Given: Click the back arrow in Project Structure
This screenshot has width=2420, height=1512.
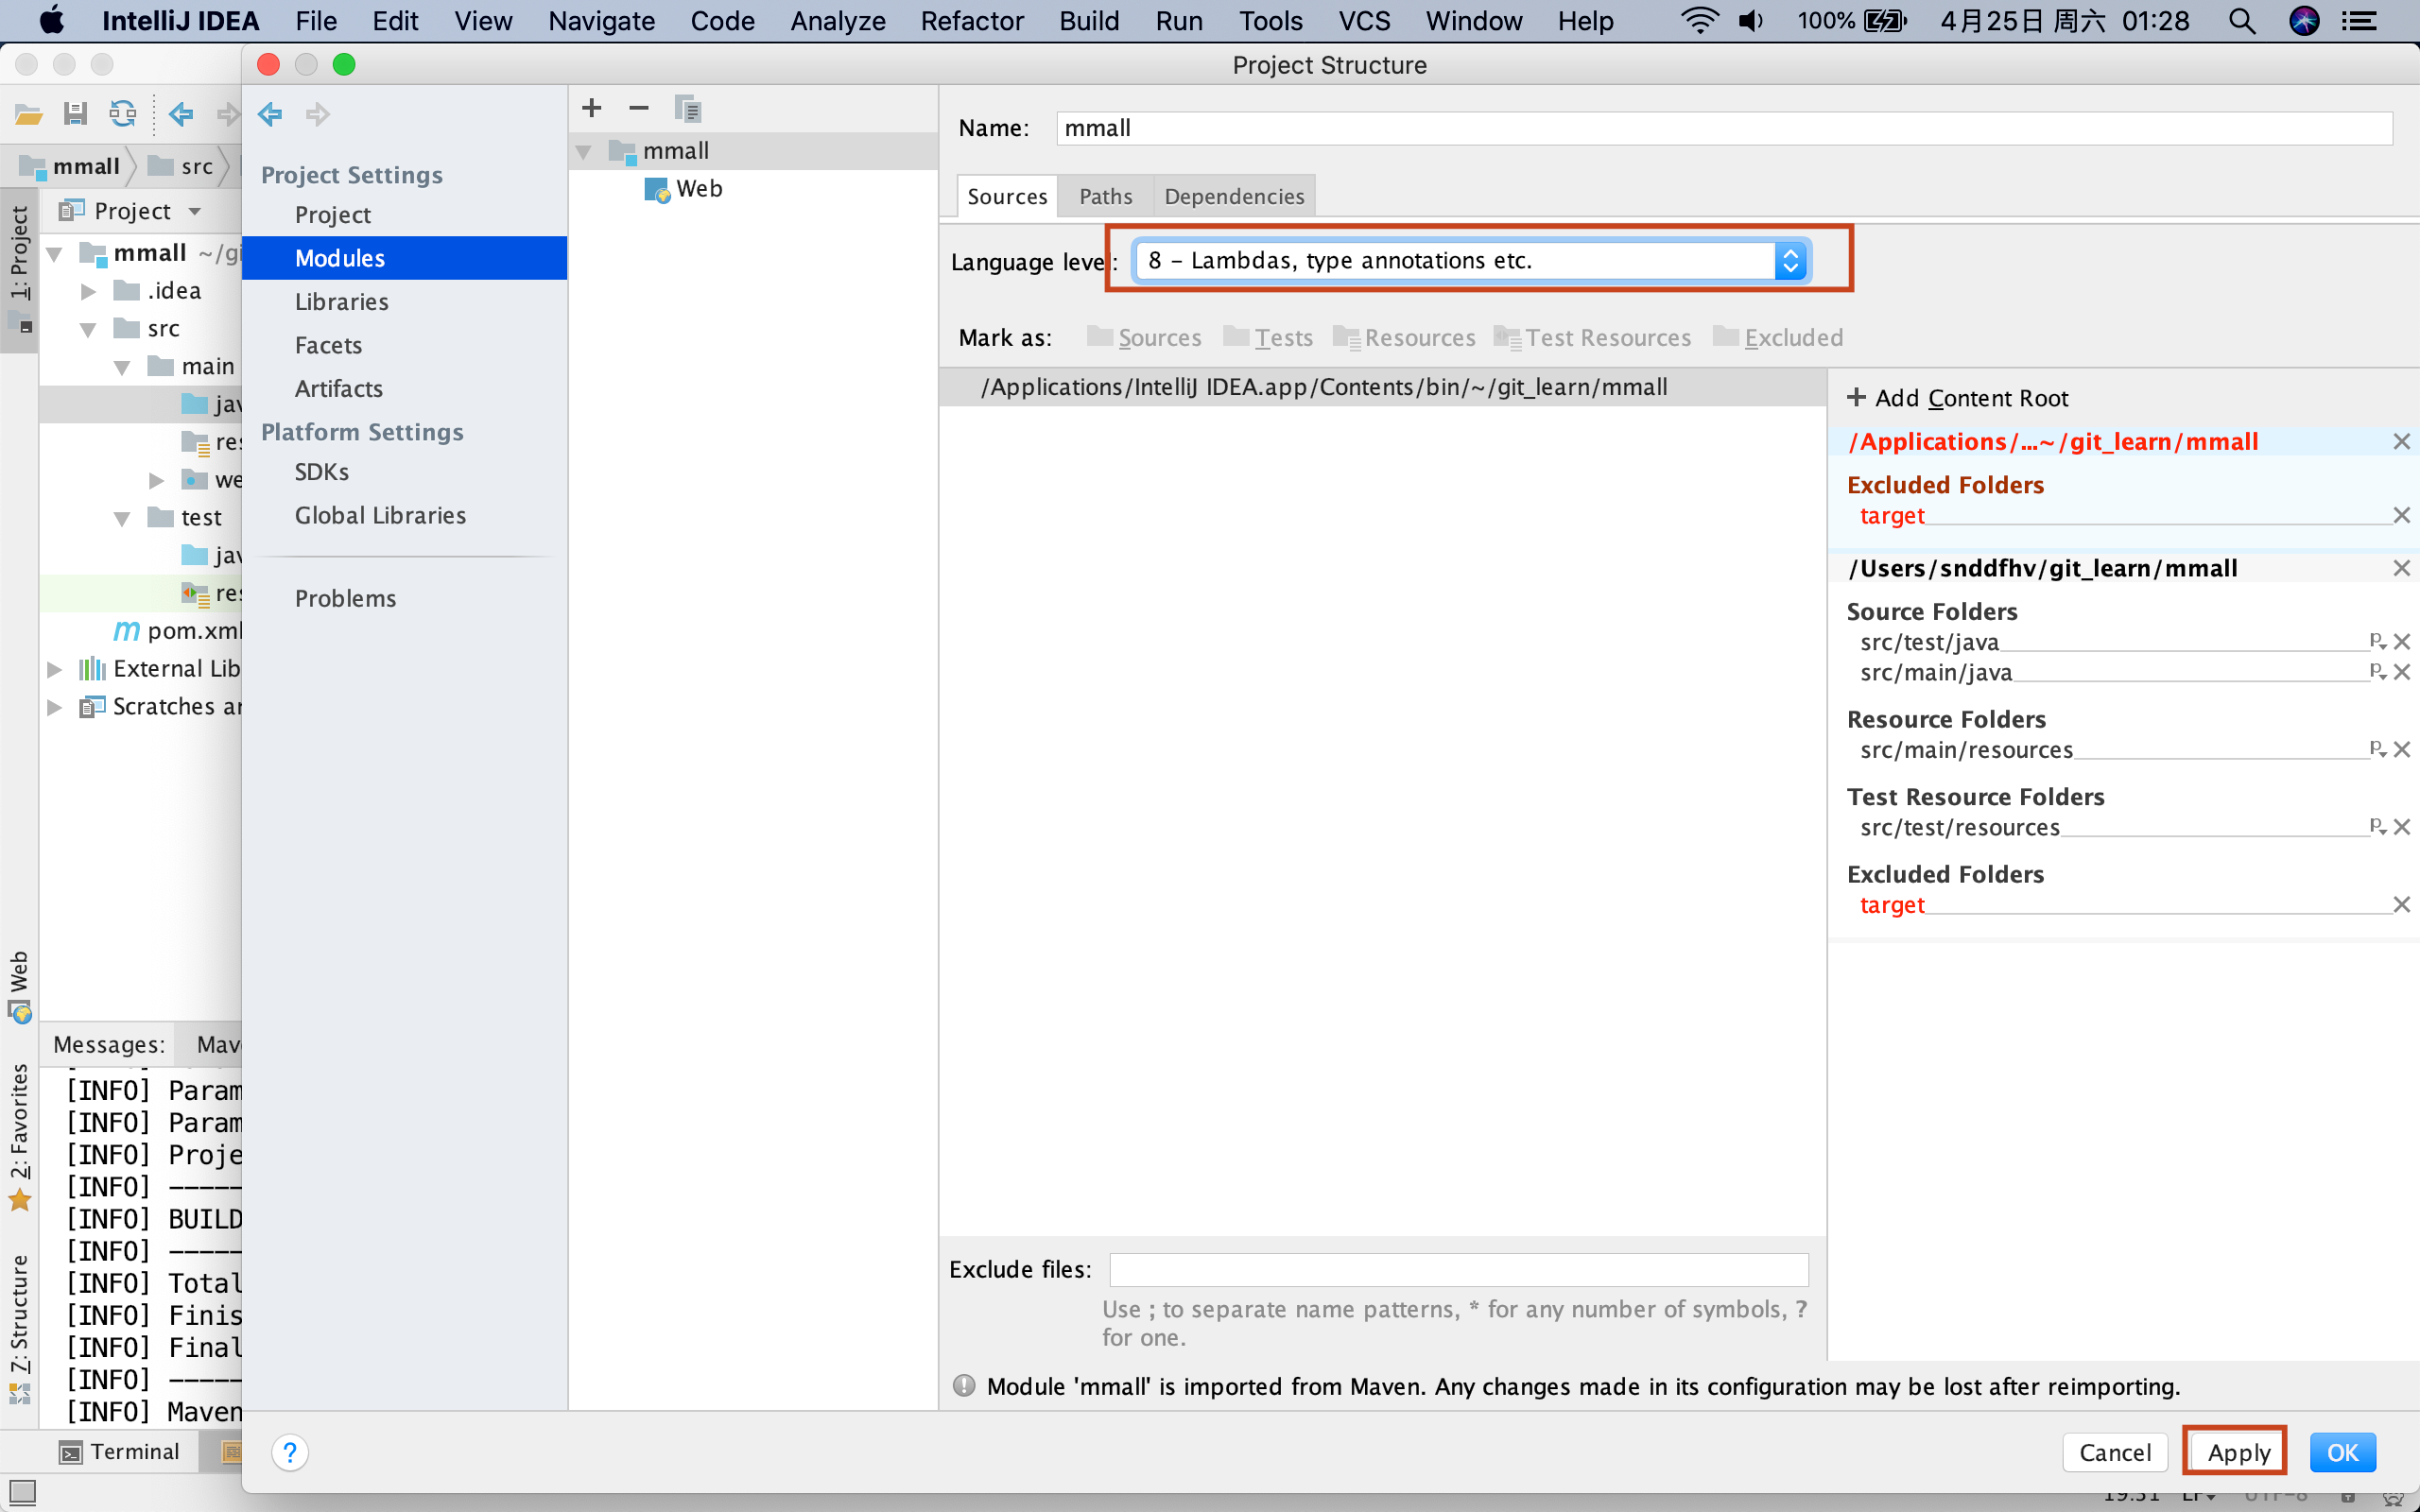Looking at the screenshot, I should pos(270,114).
